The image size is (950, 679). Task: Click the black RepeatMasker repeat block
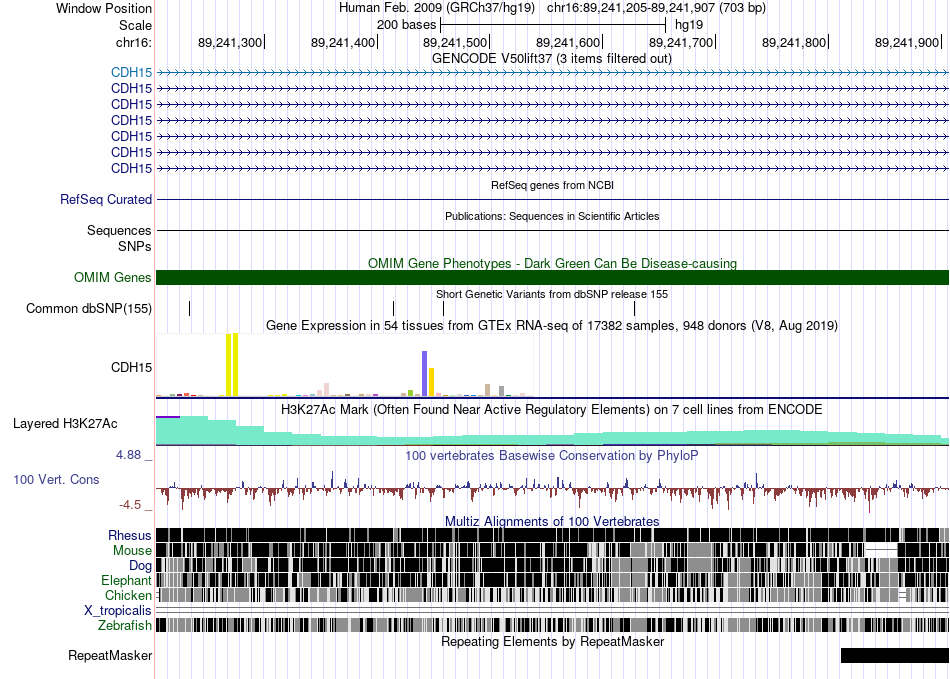[x=895, y=655]
